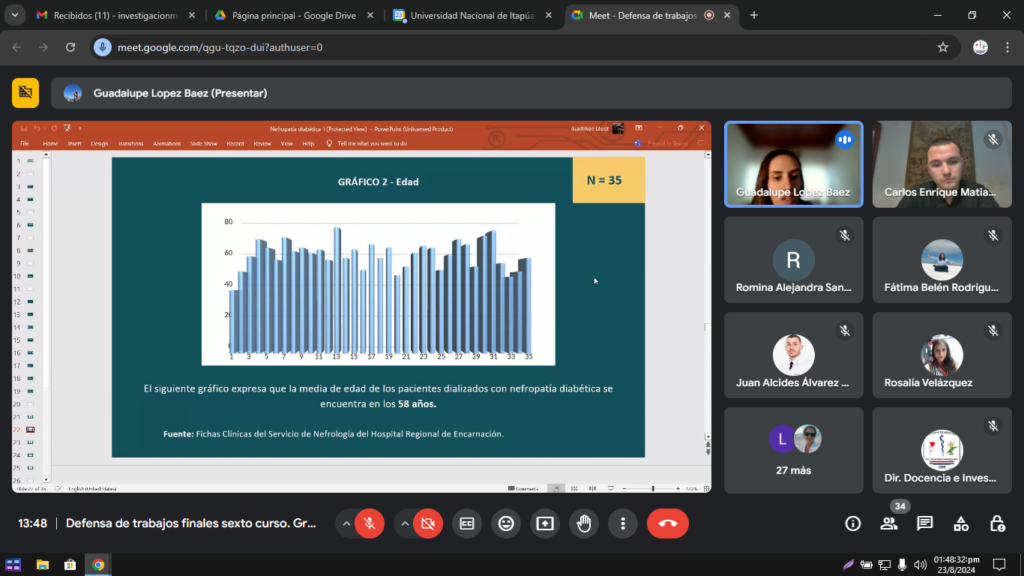Open the activities panel
1024x576 pixels.
point(961,523)
